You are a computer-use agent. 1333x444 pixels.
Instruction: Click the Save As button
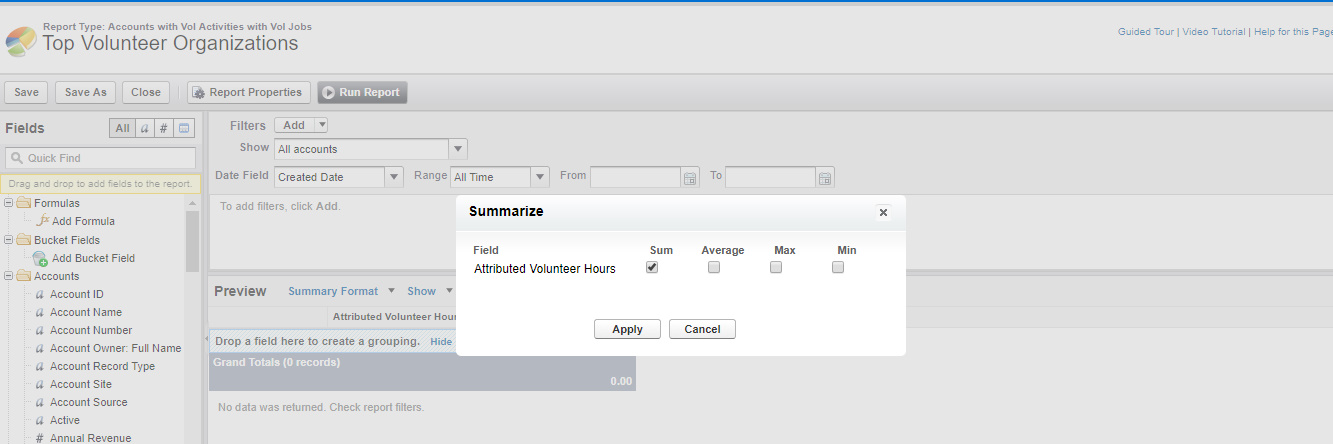[x=85, y=92]
